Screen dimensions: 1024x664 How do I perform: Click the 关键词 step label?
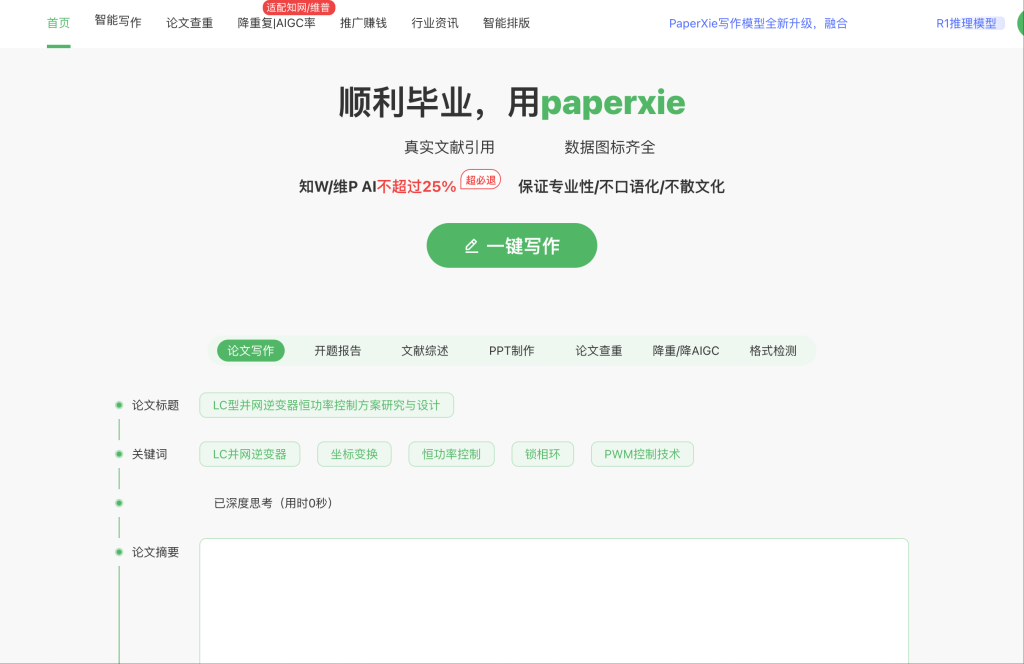pos(150,454)
